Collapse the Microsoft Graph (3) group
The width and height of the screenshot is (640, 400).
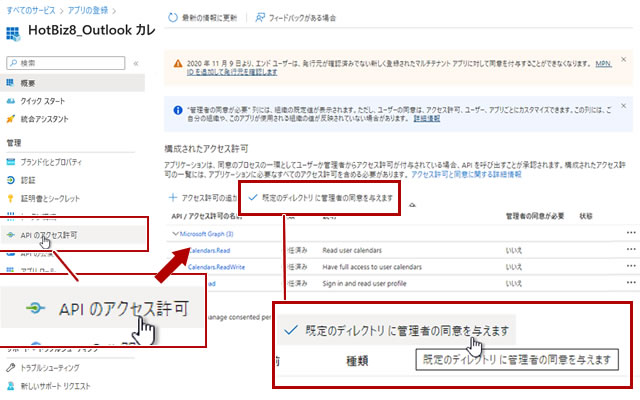coord(176,234)
